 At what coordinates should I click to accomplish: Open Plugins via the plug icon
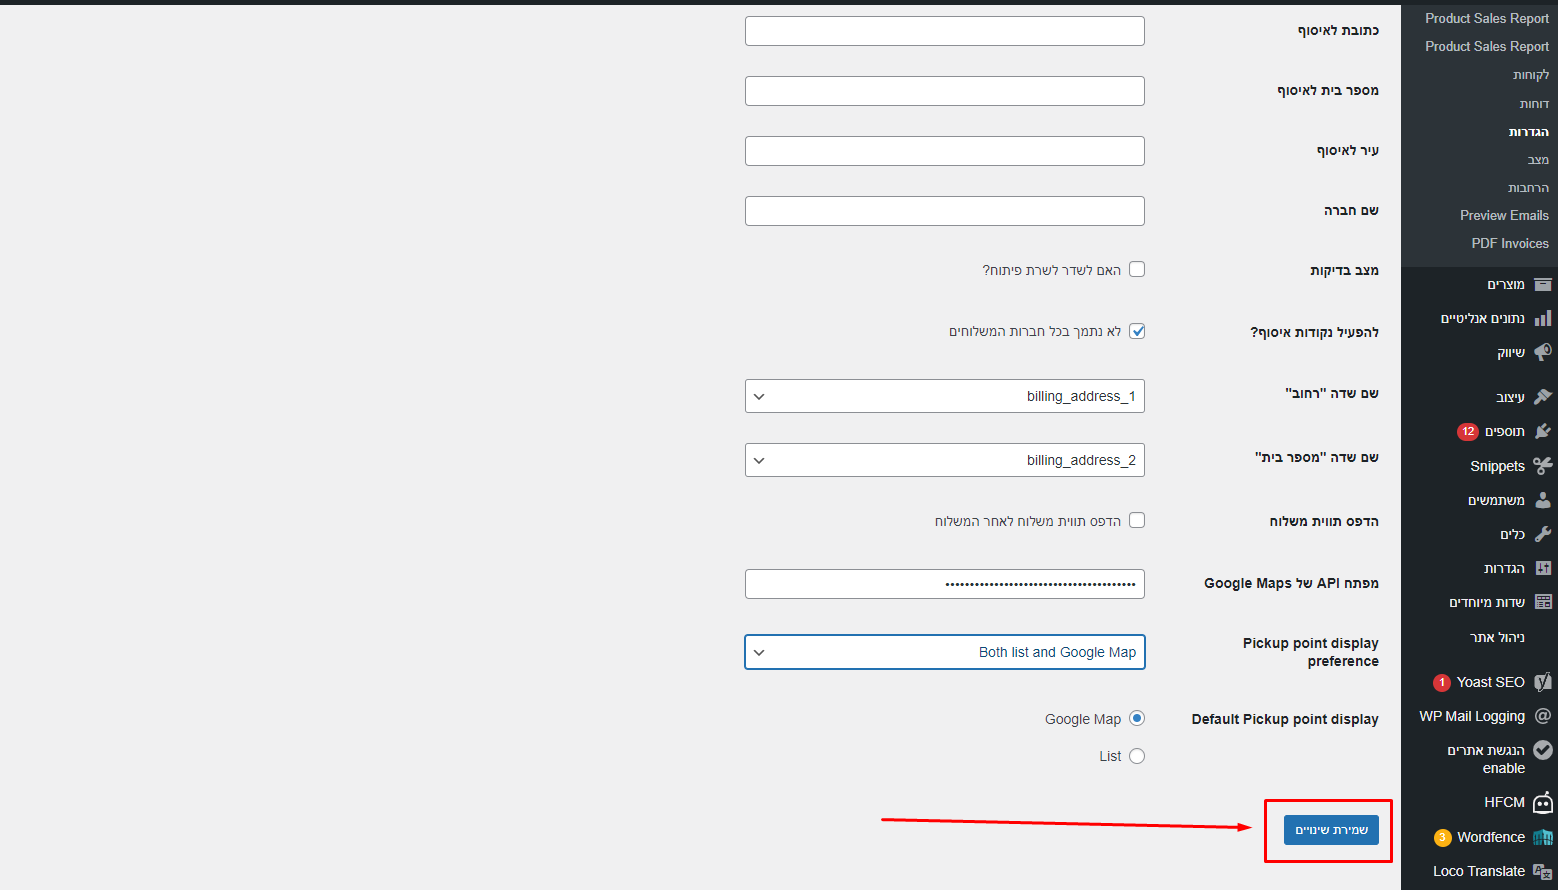(x=1543, y=431)
